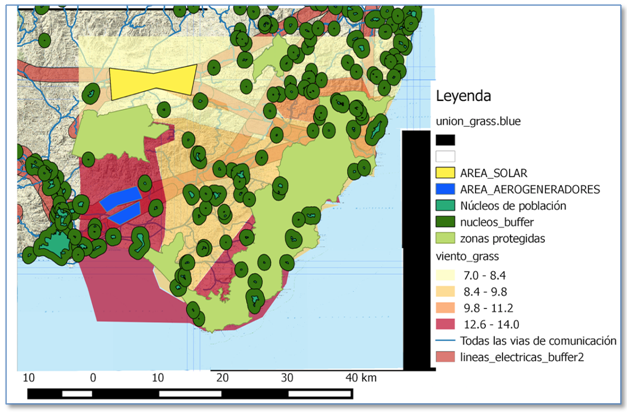This screenshot has height=412, width=627.
Task: Select the teal Núcleos de población swatch
Action: click(x=445, y=205)
